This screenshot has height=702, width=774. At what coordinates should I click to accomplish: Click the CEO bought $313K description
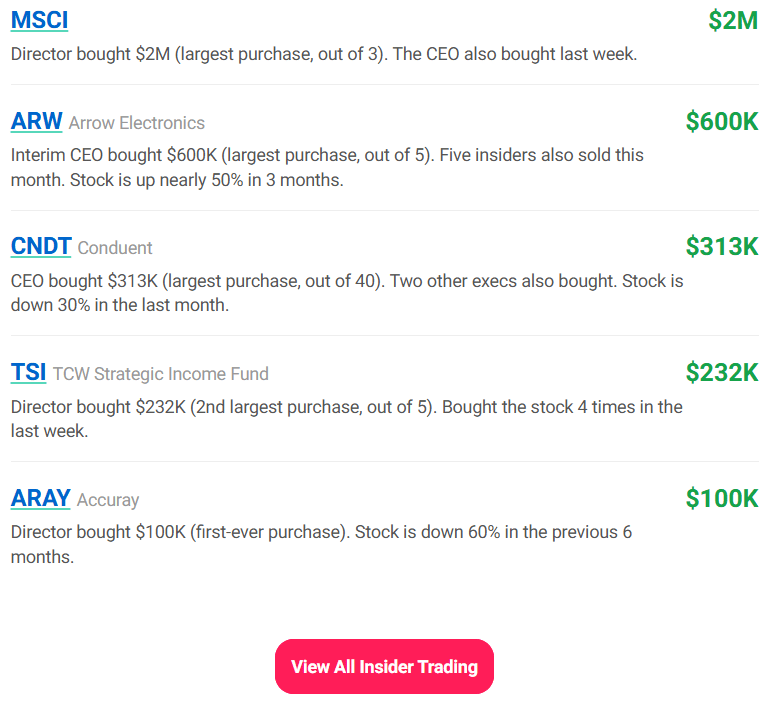click(x=347, y=293)
